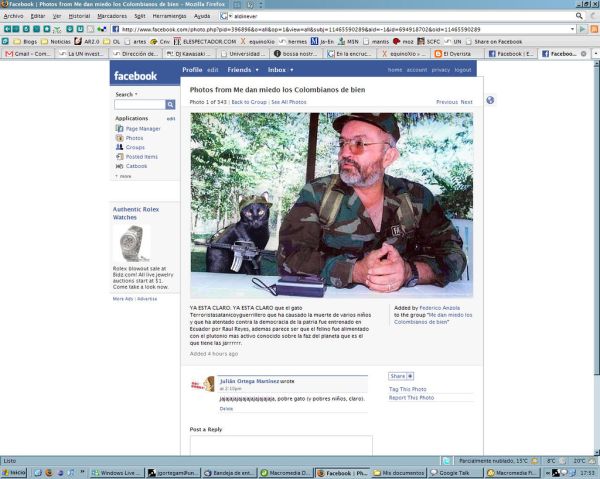This screenshot has width=600, height=479.
Task: Open the Historial menu
Action: coord(79,16)
